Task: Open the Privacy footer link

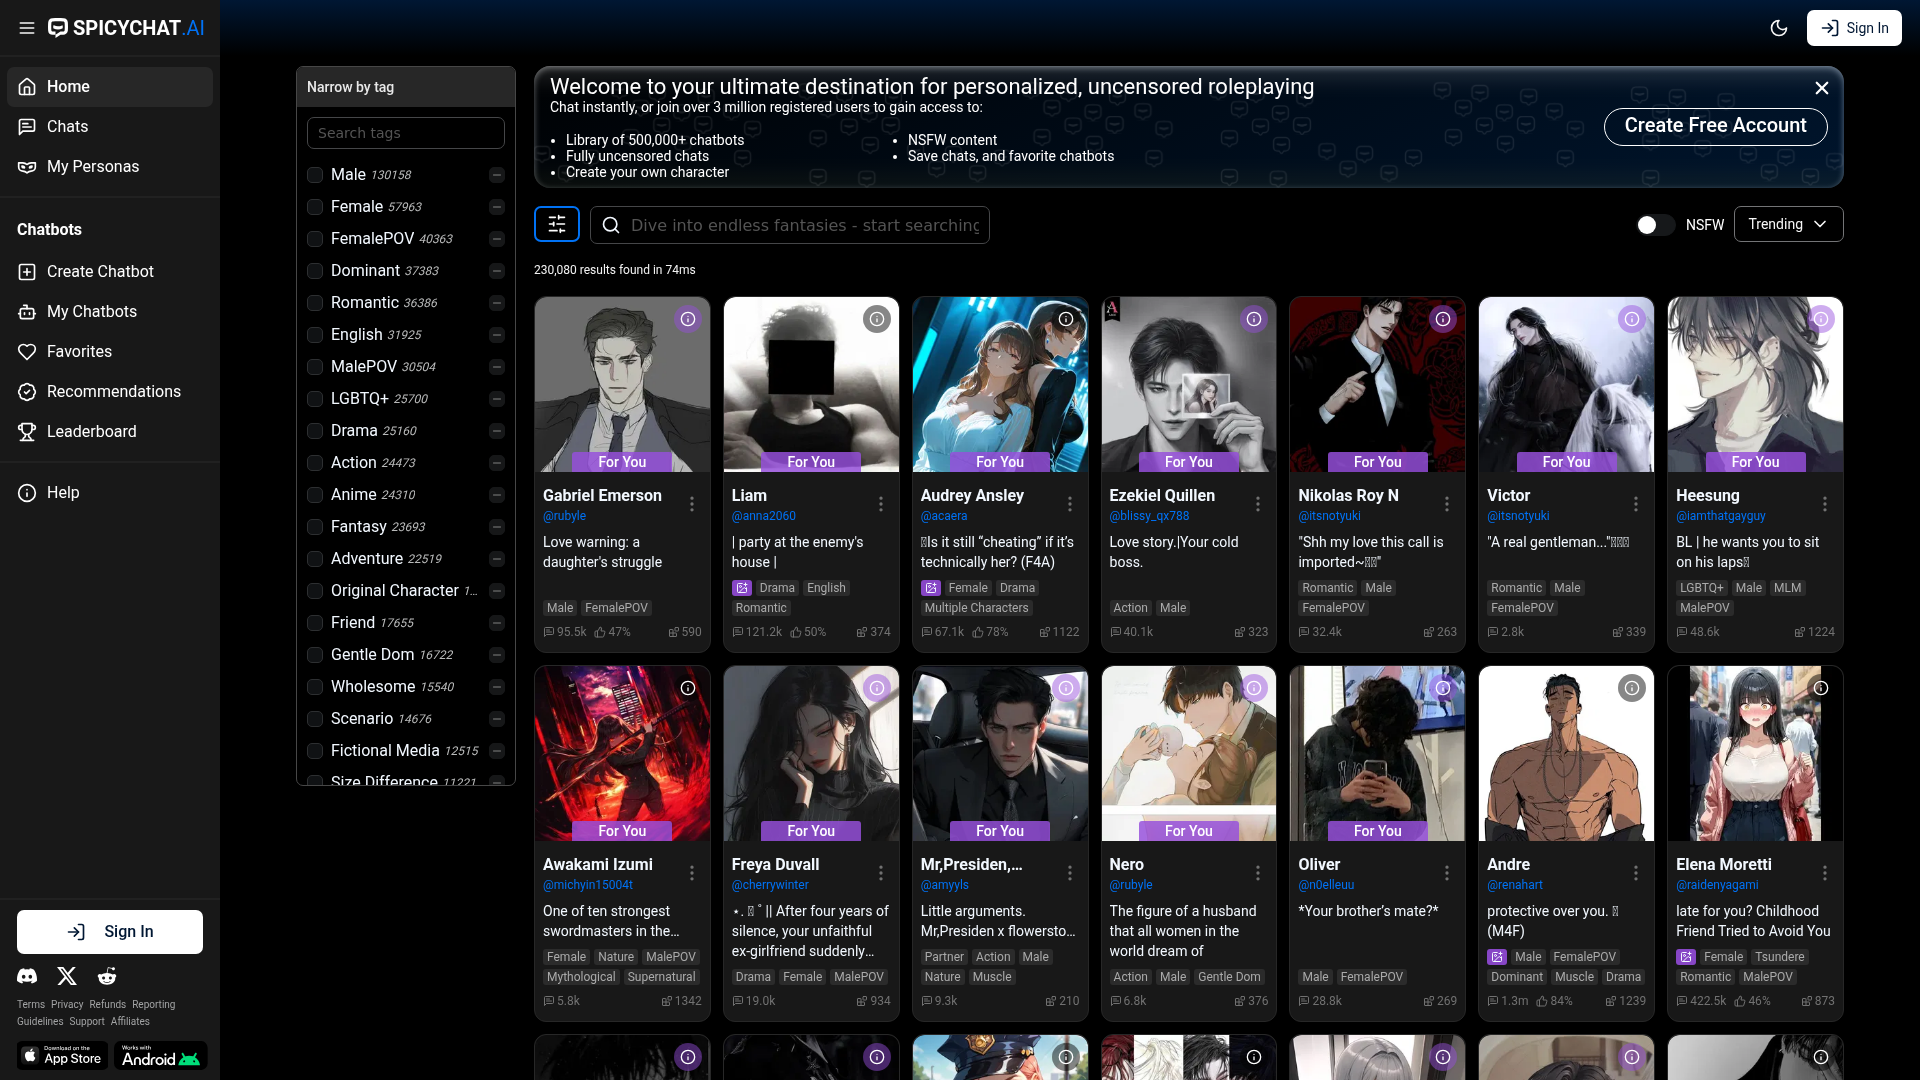Action: tap(67, 1004)
